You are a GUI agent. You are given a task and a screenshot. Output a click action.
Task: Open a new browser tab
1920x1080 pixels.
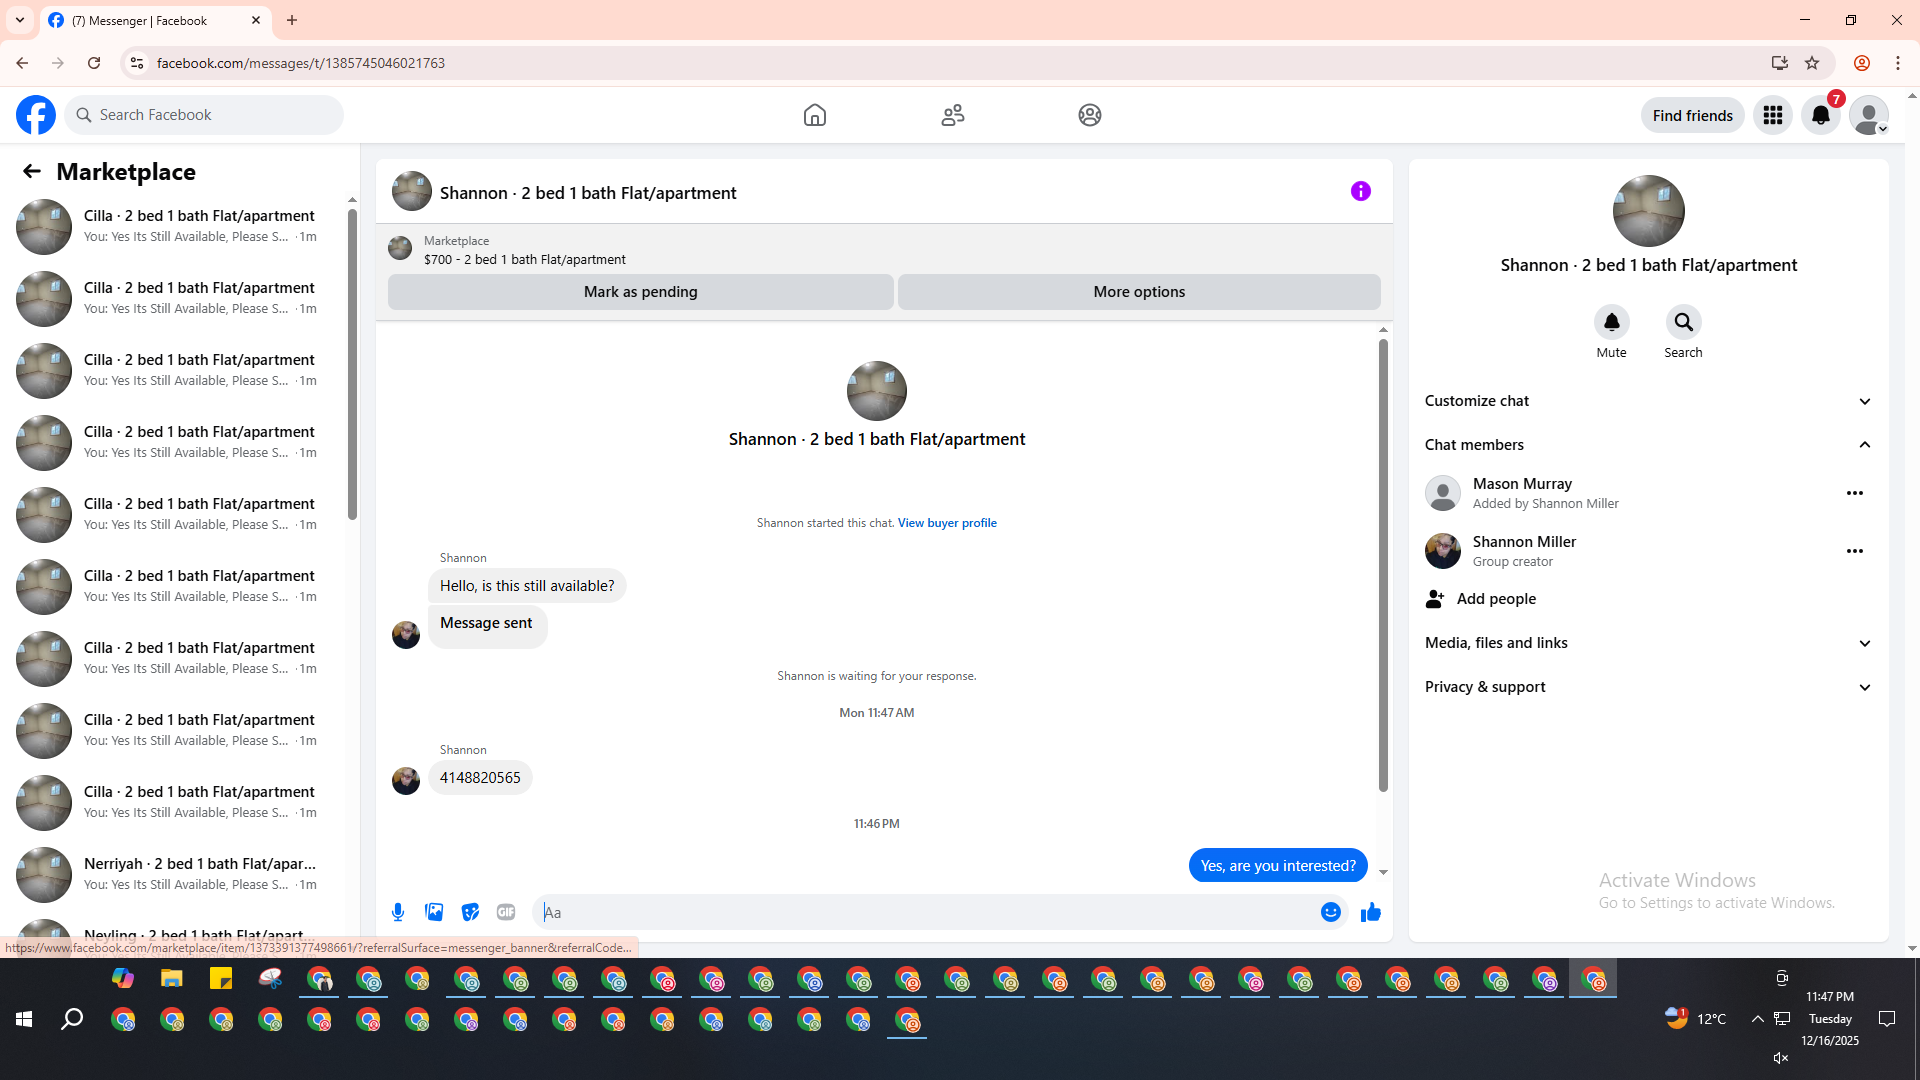[292, 20]
